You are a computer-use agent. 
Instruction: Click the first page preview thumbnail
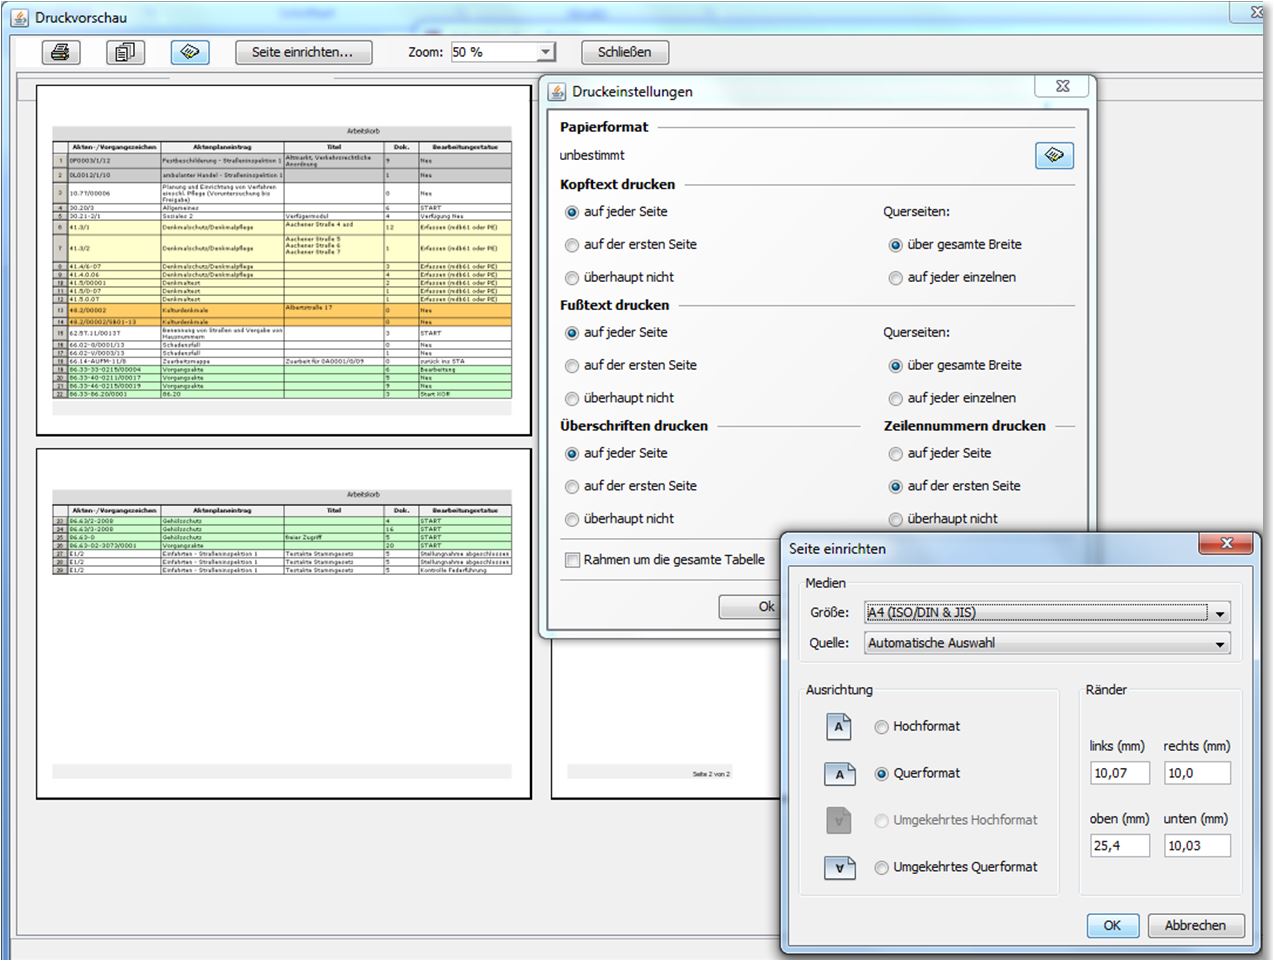(284, 260)
